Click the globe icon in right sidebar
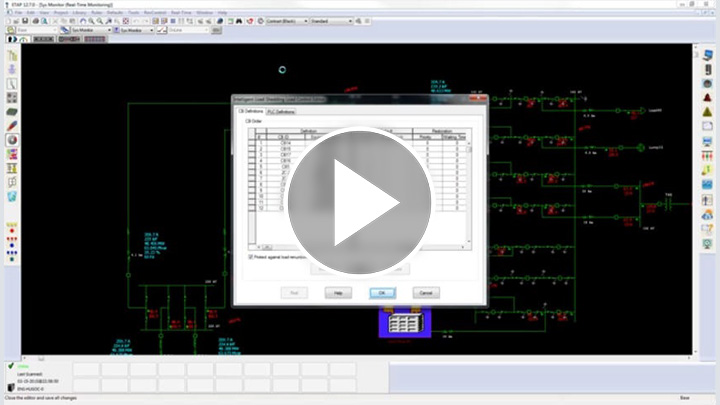Viewport: 720px width, 405px height. point(707,84)
